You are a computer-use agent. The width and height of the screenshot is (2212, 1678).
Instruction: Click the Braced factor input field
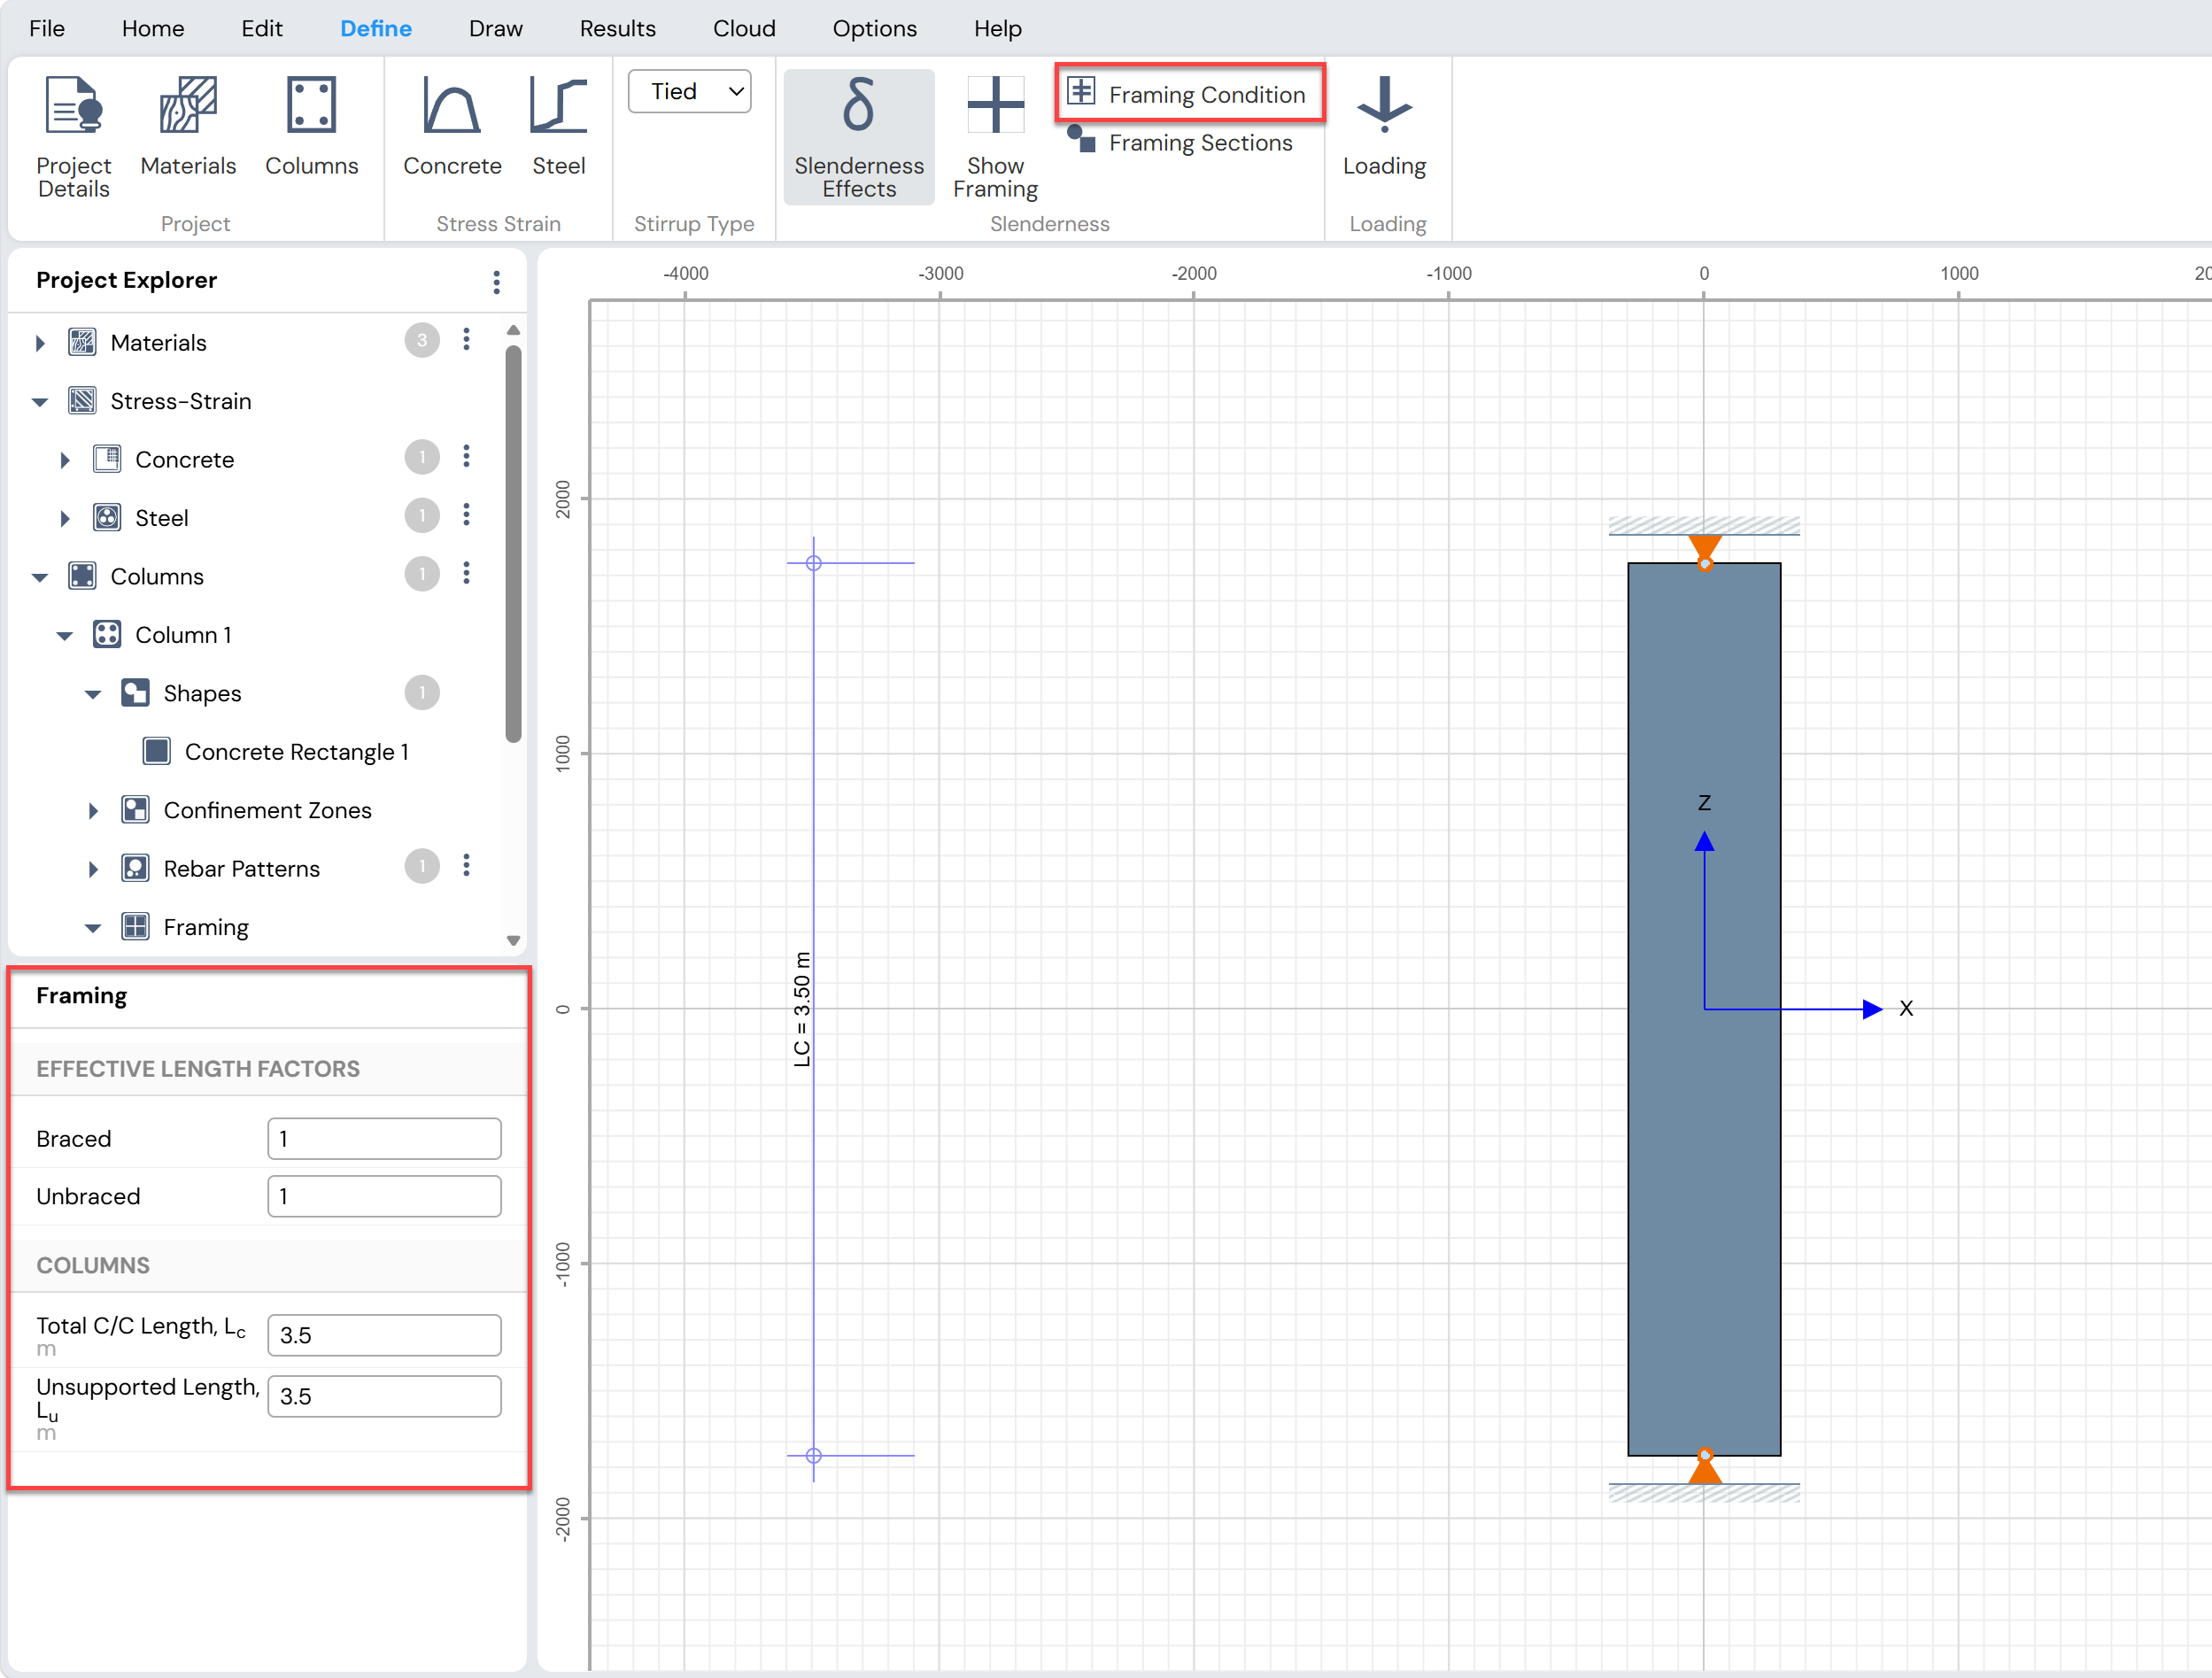[384, 1139]
